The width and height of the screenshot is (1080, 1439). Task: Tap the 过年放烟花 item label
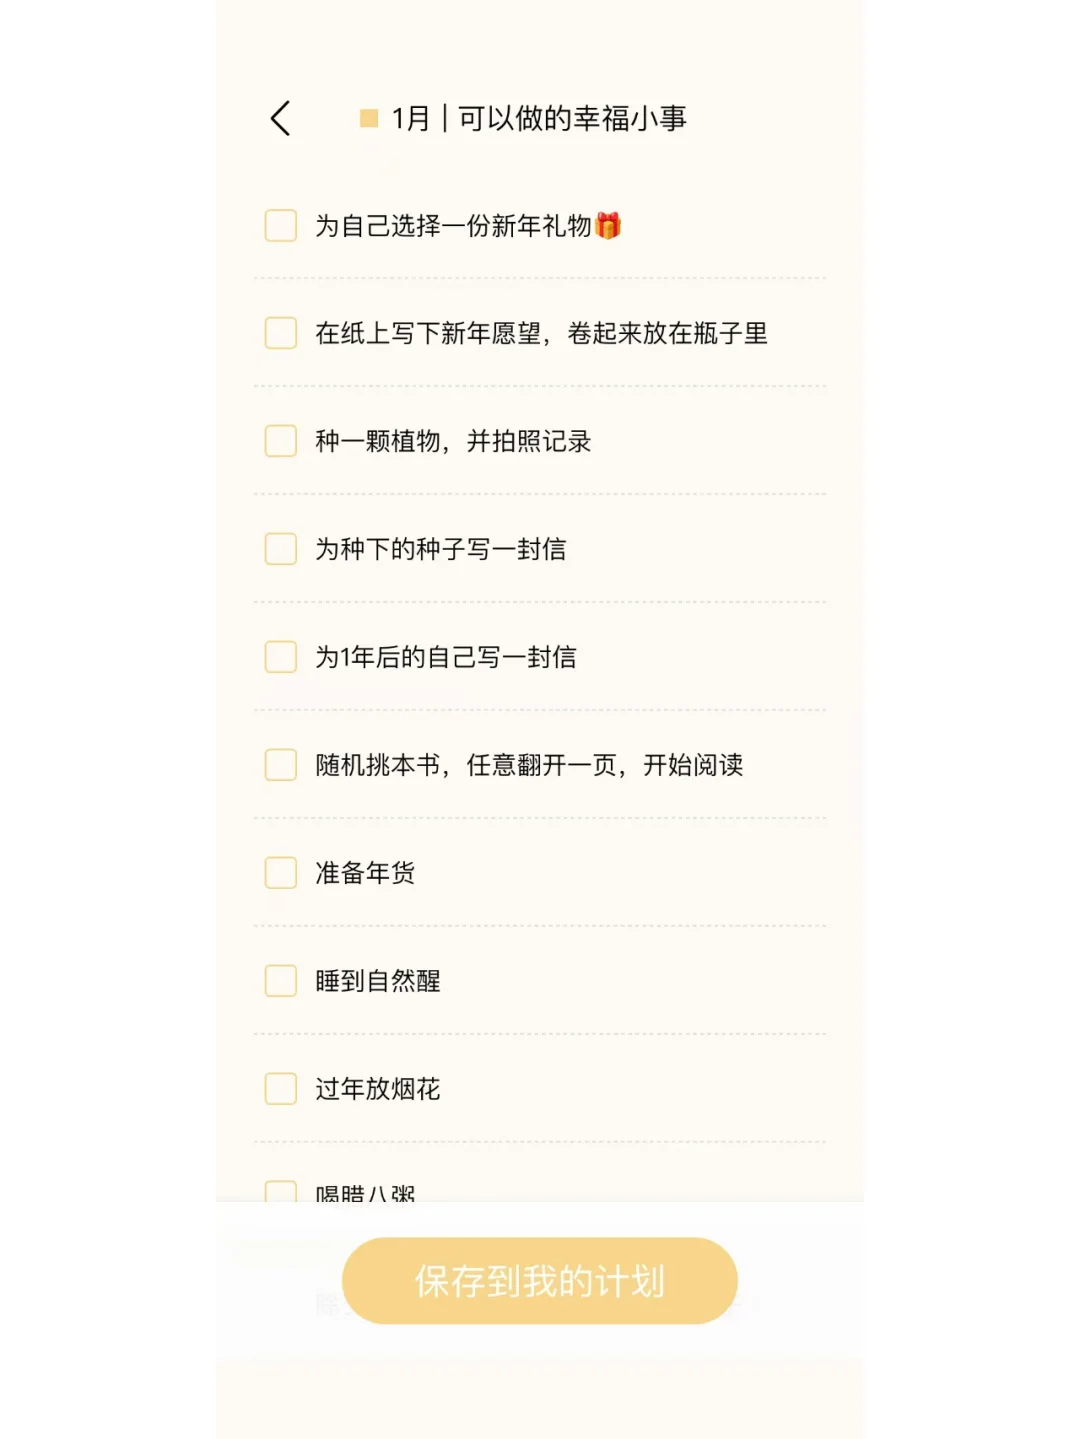[378, 1089]
